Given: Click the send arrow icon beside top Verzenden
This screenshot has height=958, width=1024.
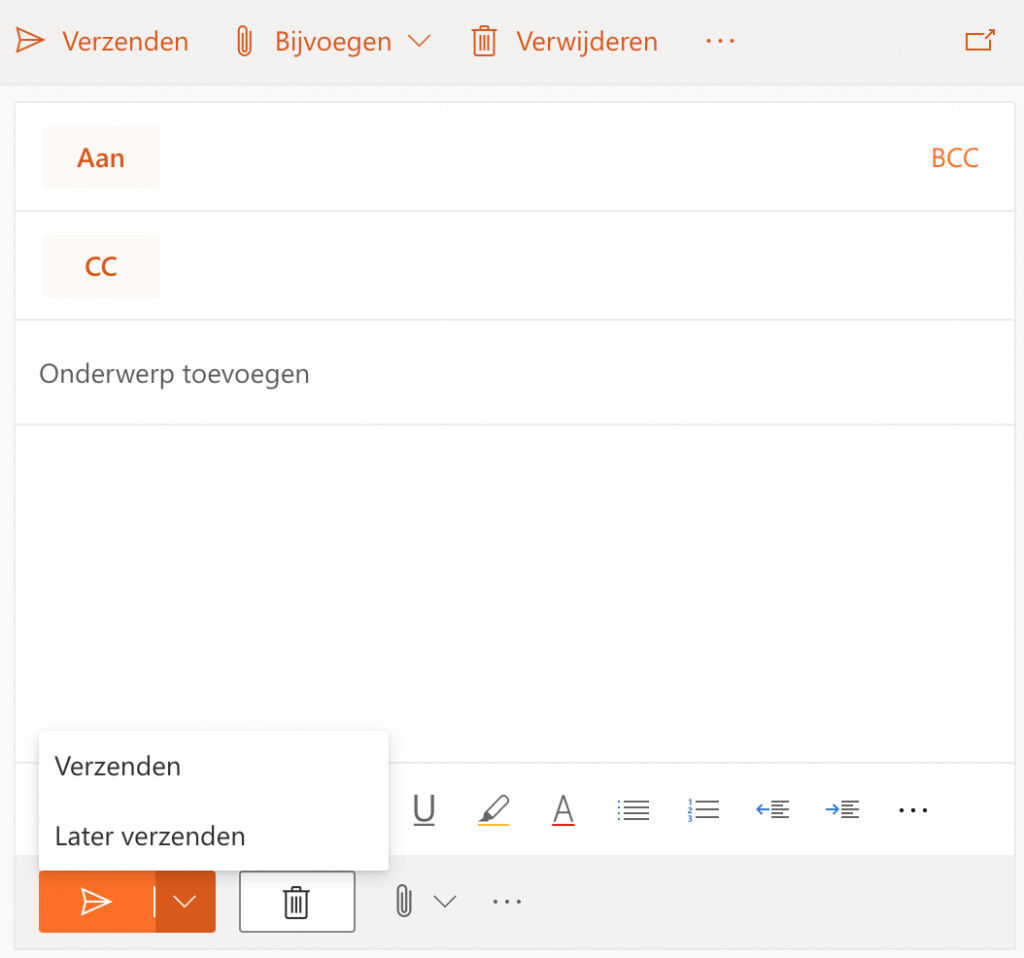Looking at the screenshot, I should pos(30,40).
